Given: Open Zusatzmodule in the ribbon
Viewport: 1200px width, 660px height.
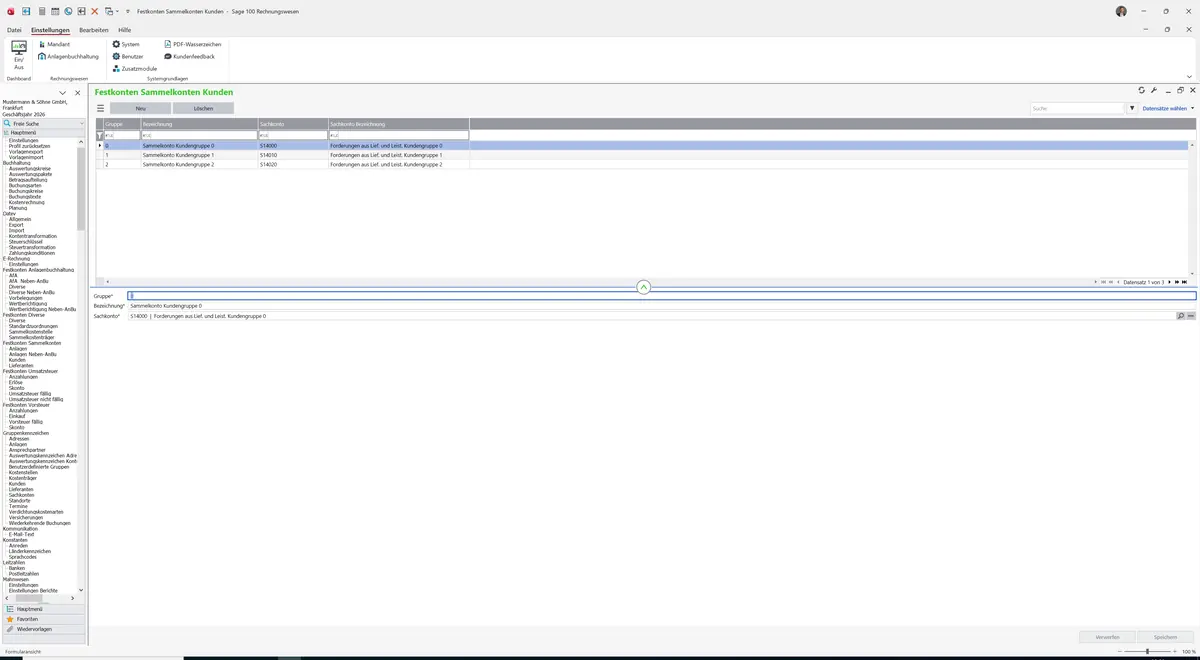Looking at the screenshot, I should (x=134, y=69).
